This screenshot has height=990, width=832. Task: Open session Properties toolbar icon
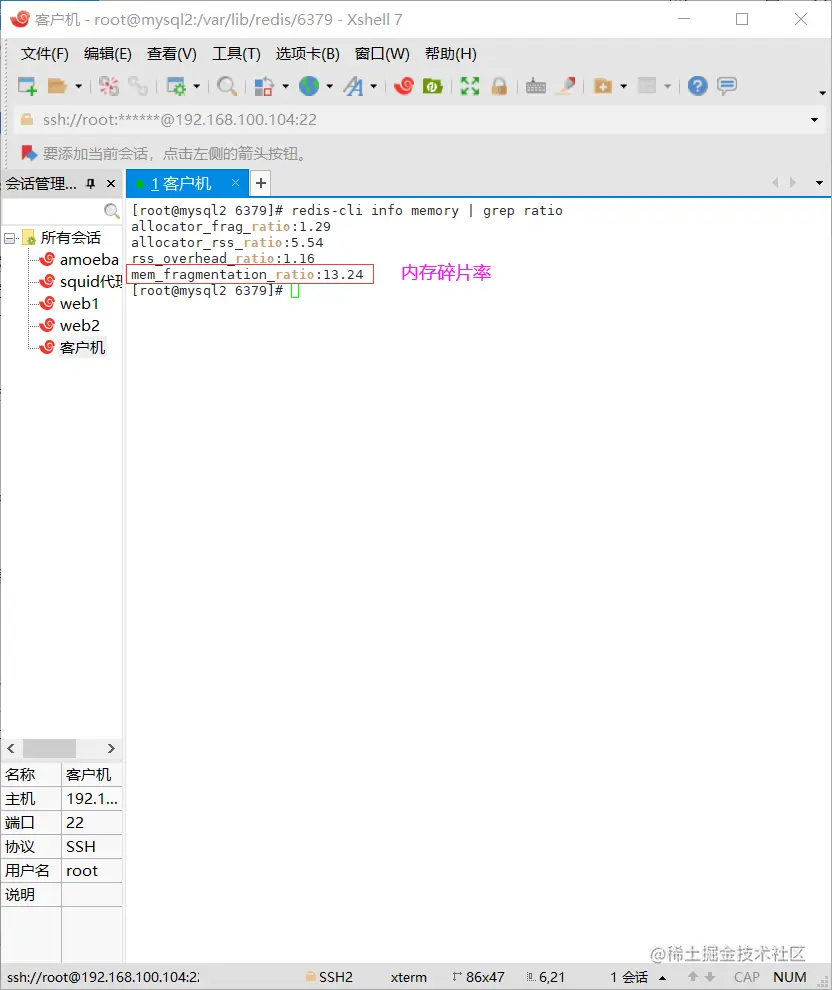tap(176, 86)
